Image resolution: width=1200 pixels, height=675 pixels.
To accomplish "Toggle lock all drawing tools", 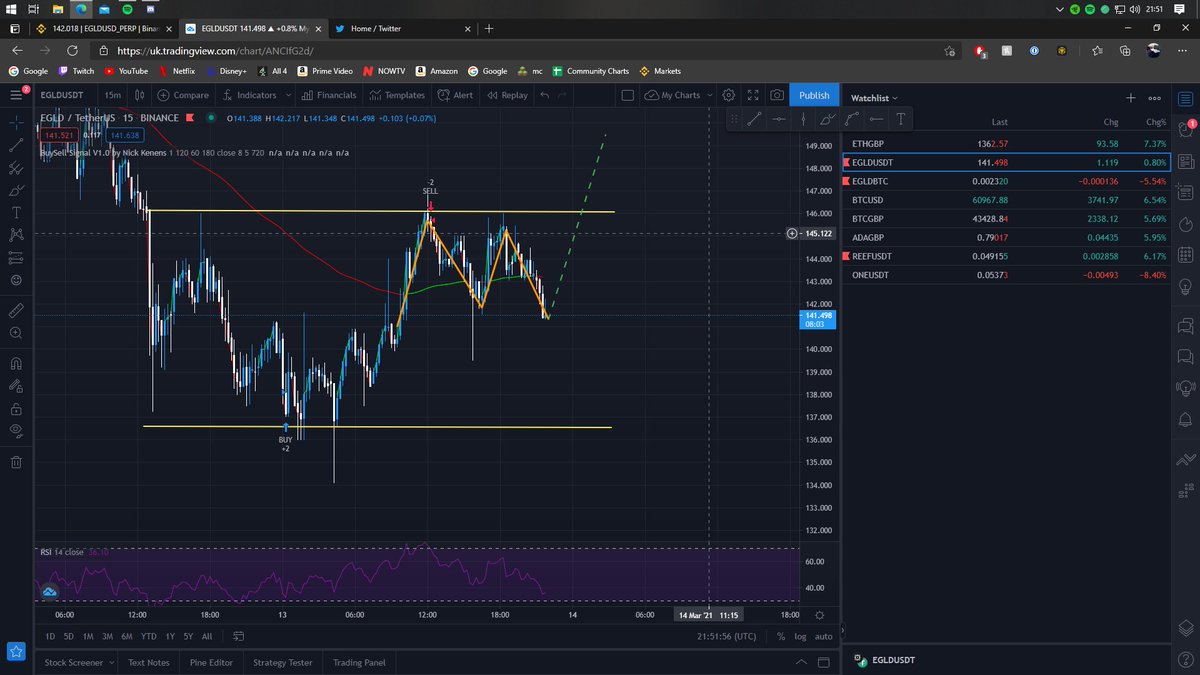I will [x=16, y=409].
